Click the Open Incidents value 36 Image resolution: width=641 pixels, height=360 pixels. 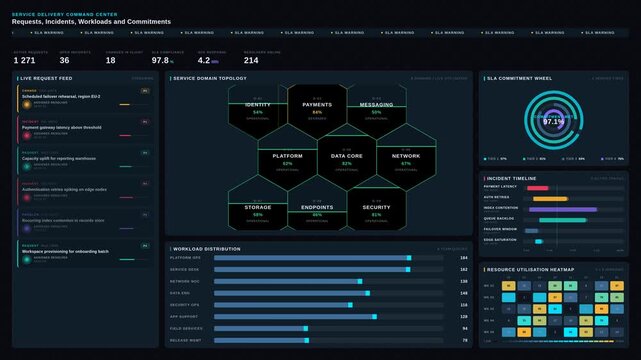point(64,60)
